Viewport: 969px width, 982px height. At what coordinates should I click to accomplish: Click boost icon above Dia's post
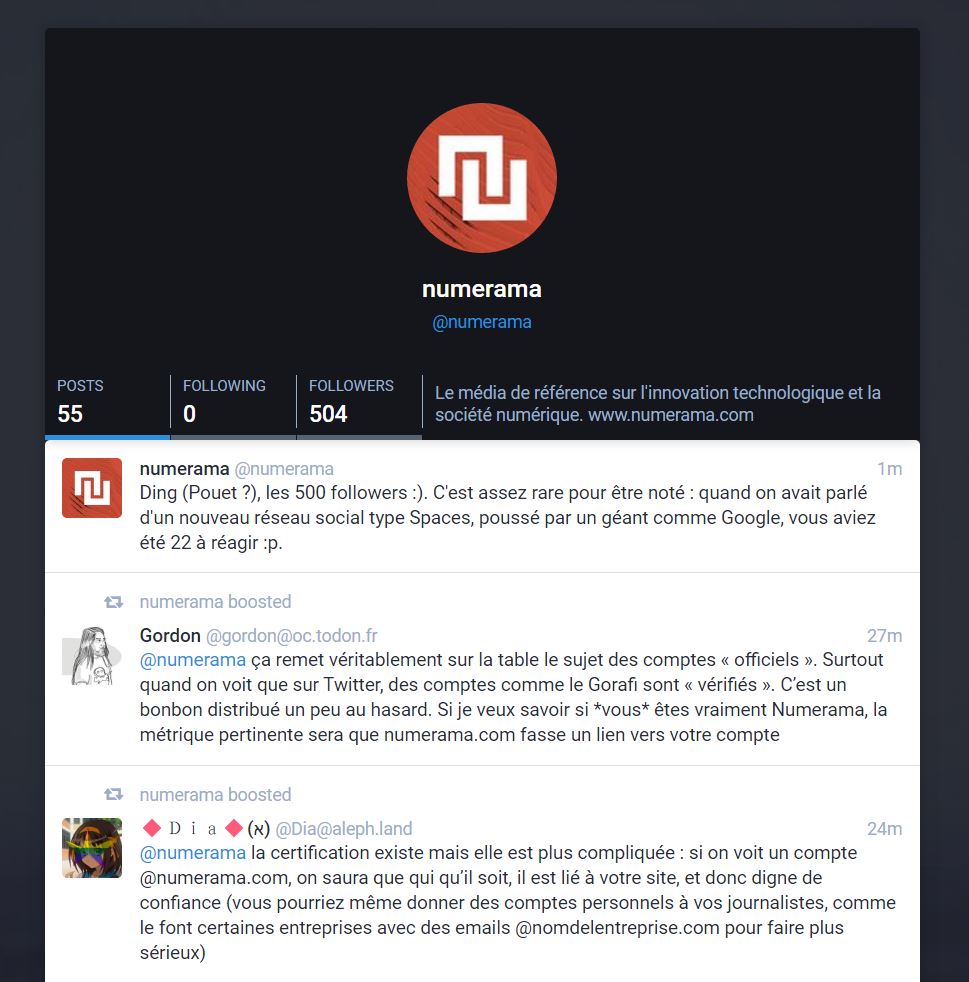tap(113, 795)
